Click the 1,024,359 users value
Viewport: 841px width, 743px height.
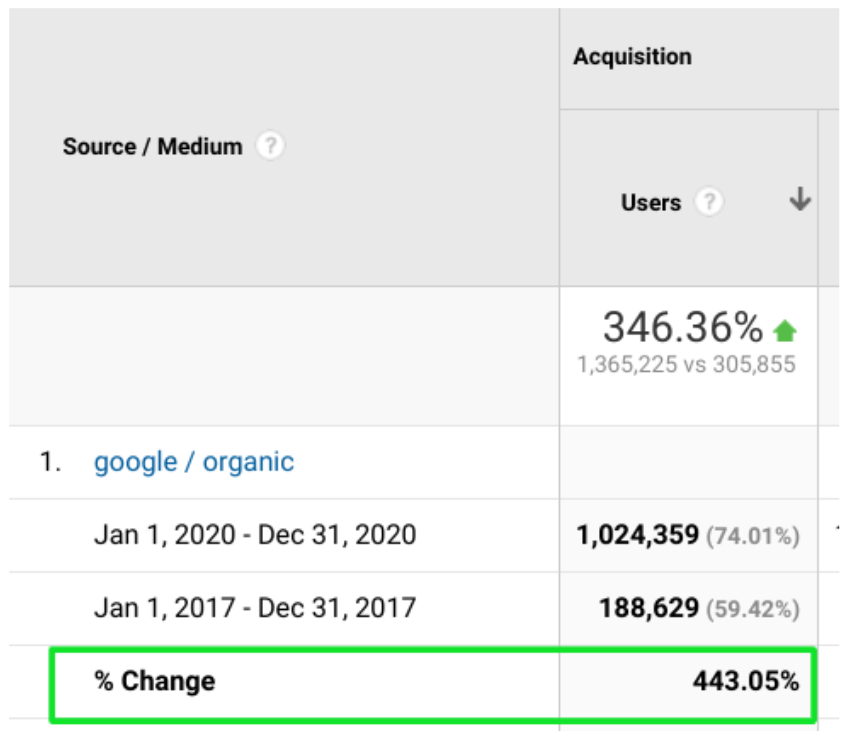coord(637,535)
